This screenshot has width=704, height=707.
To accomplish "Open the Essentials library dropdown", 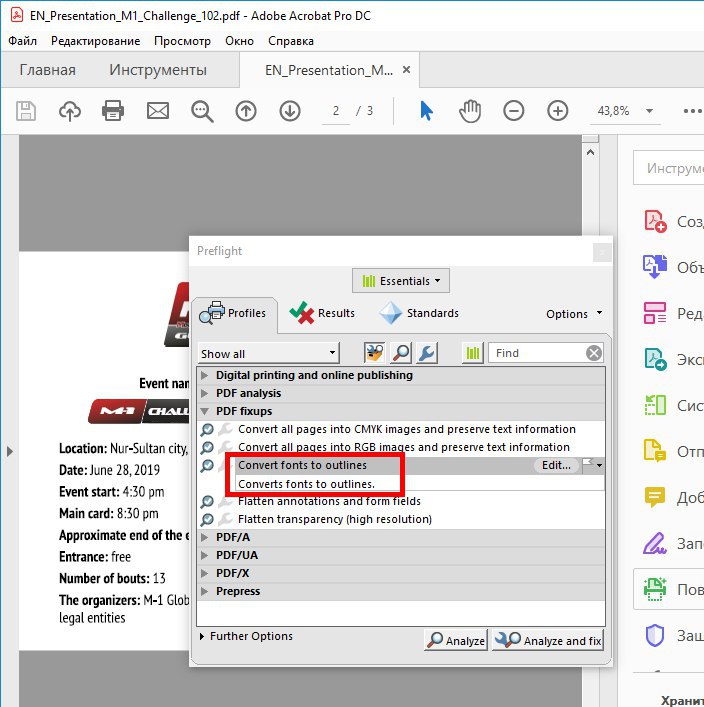I will 401,281.
